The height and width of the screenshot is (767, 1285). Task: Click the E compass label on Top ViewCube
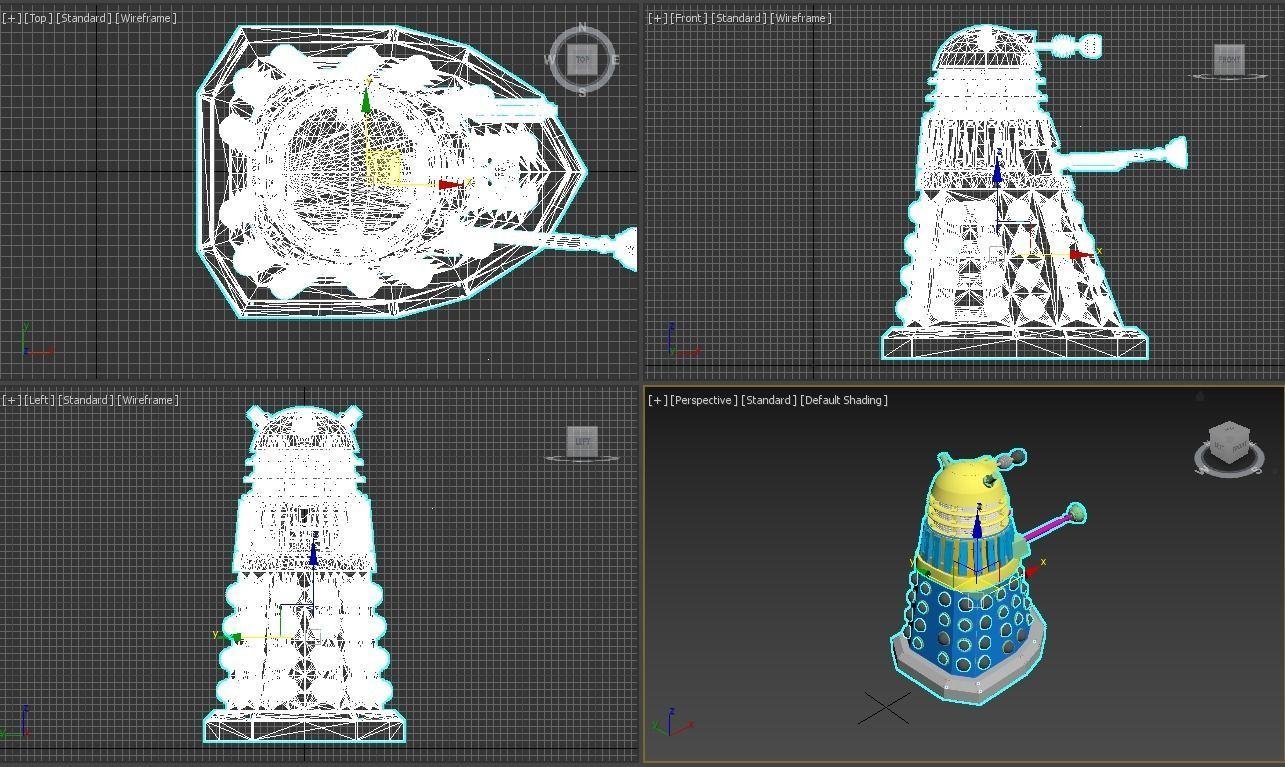(x=615, y=60)
